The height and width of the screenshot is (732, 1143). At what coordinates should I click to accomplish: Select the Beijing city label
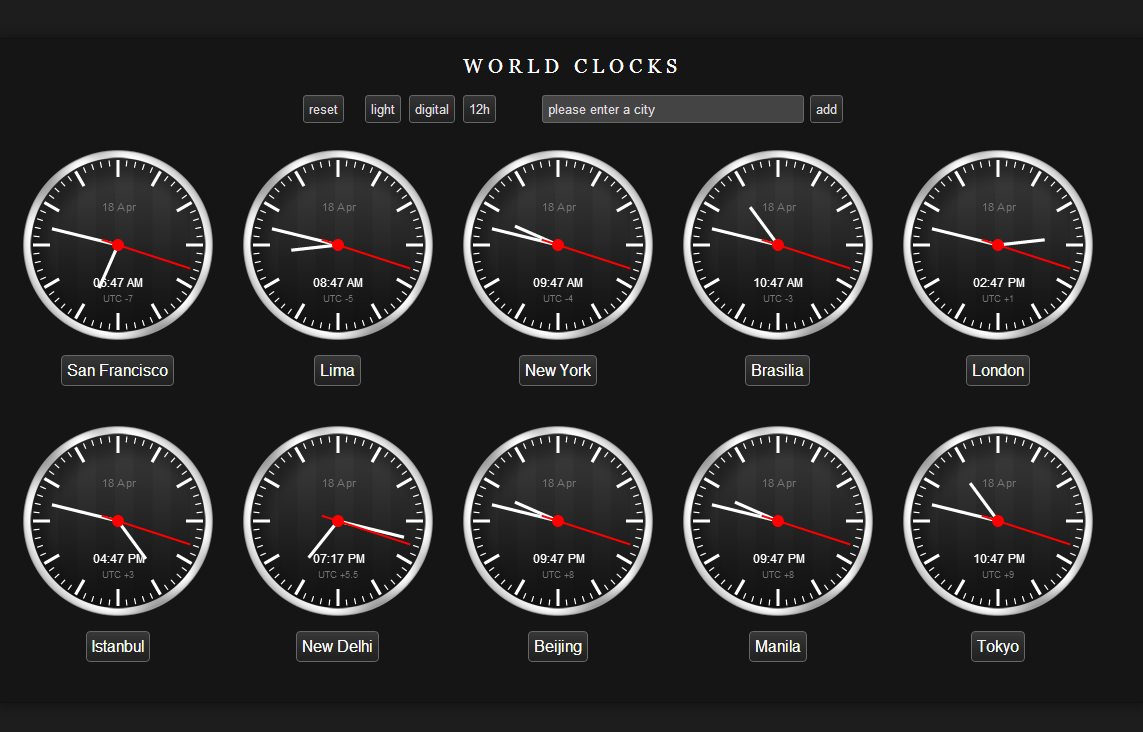click(557, 646)
